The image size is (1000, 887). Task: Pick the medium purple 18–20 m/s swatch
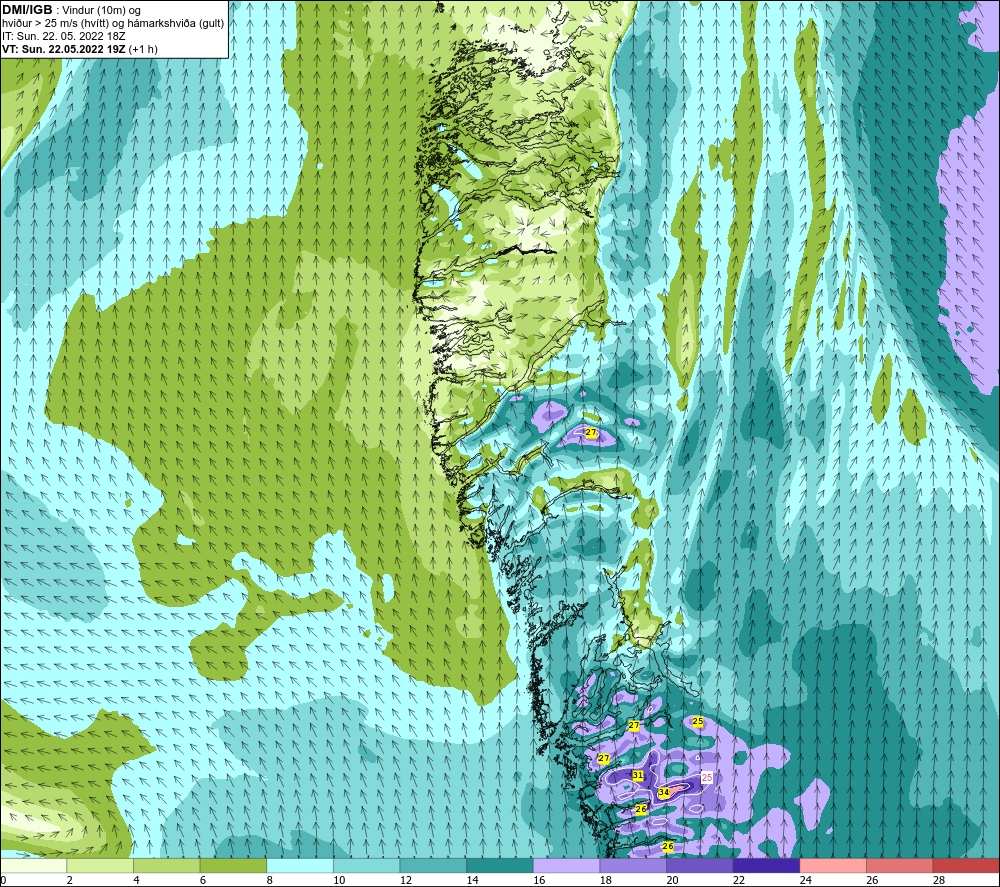click(x=633, y=865)
